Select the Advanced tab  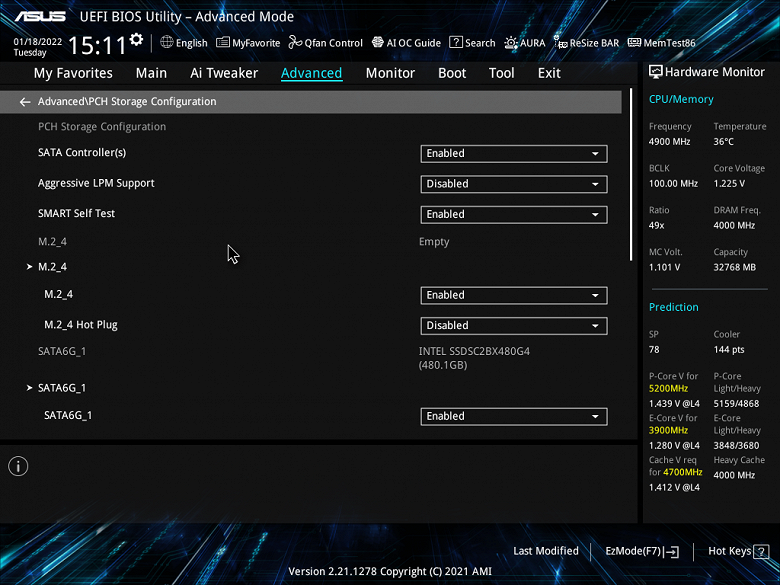click(x=311, y=73)
